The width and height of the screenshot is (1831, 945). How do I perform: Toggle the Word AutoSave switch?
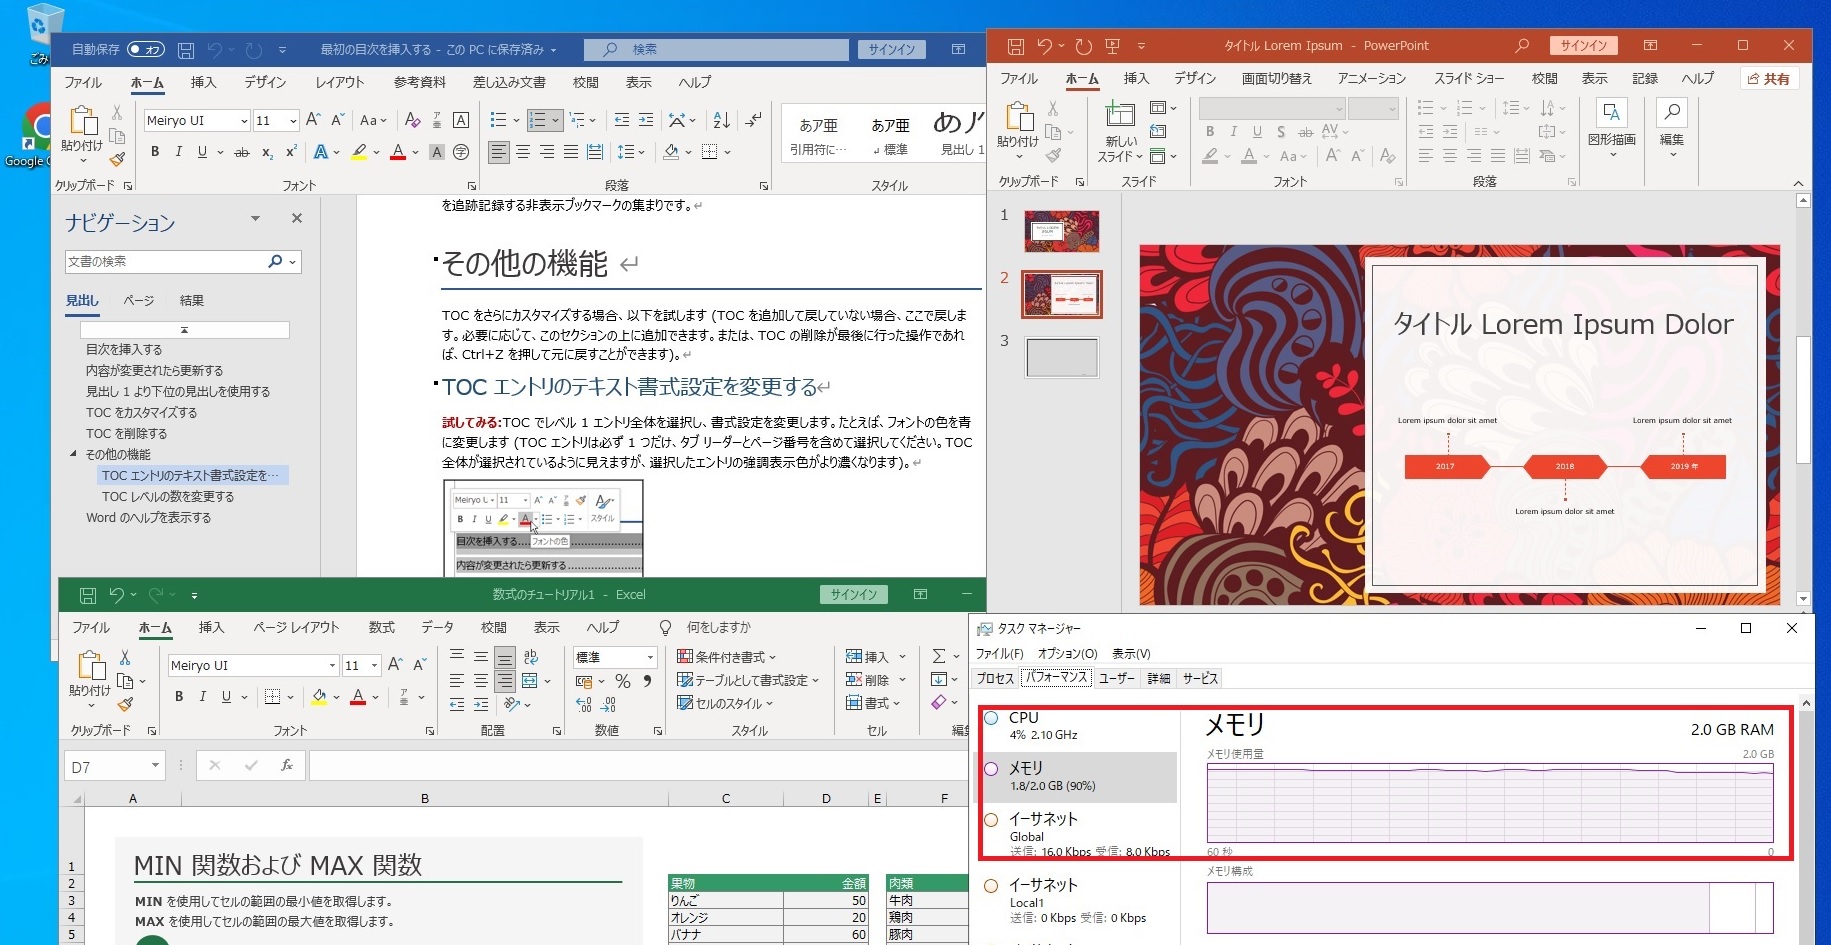[147, 49]
